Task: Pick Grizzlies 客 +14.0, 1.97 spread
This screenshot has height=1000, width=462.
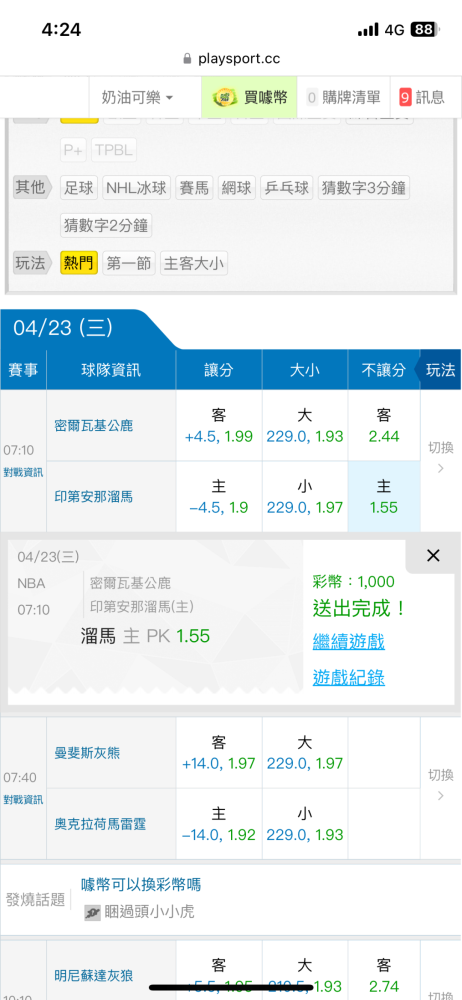Action: 219,753
